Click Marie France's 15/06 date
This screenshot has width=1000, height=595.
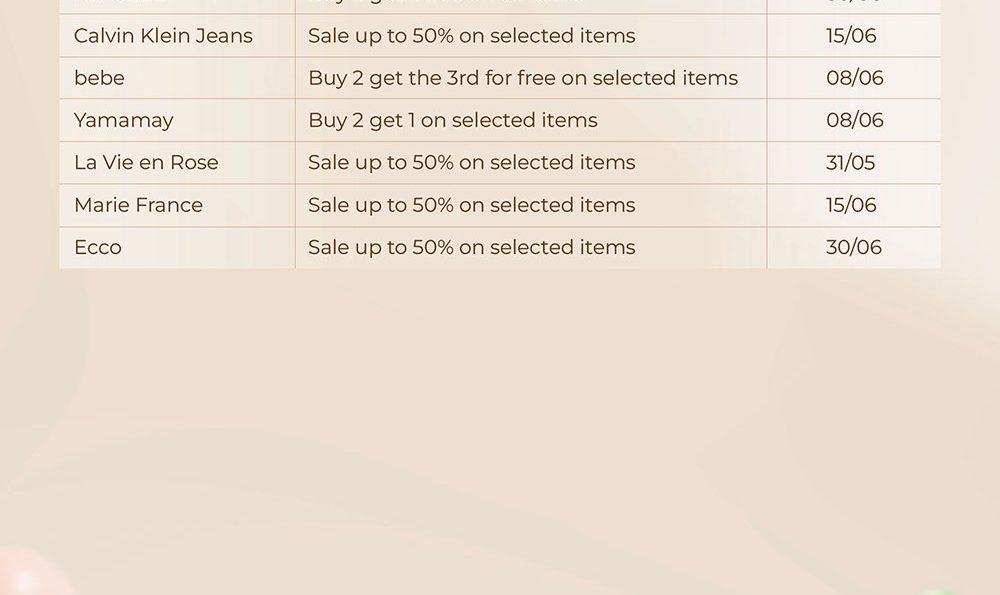(x=851, y=205)
